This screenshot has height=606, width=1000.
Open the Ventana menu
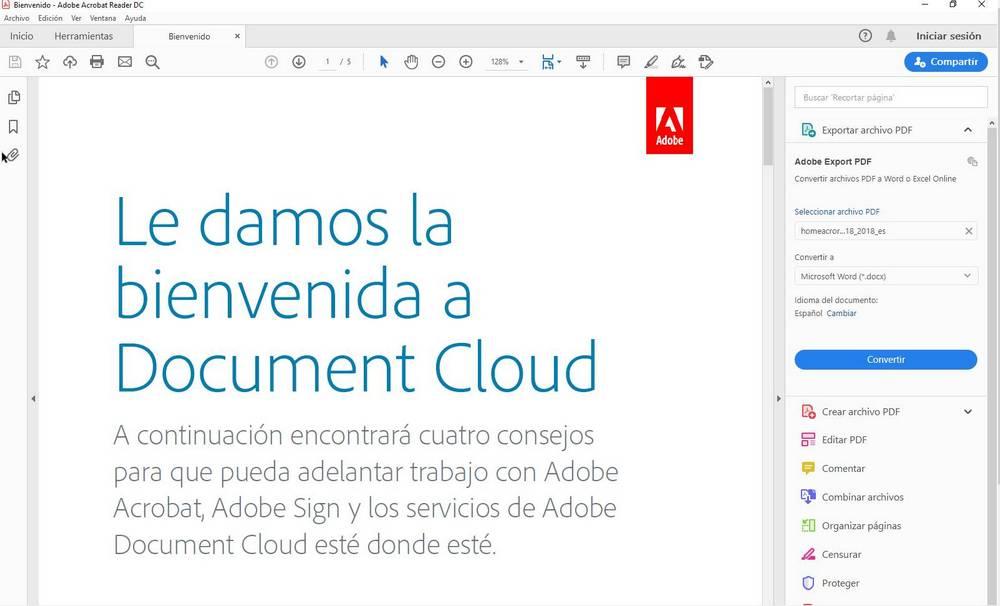[103, 18]
